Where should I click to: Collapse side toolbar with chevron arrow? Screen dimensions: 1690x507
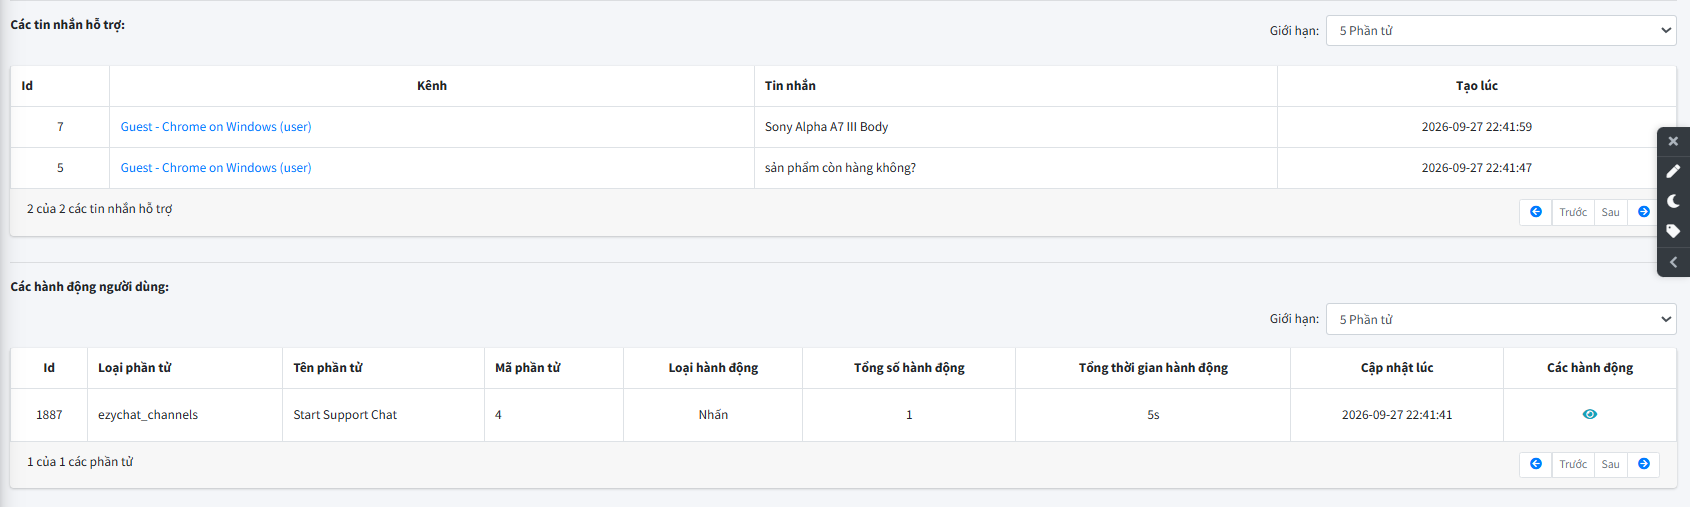(1673, 262)
